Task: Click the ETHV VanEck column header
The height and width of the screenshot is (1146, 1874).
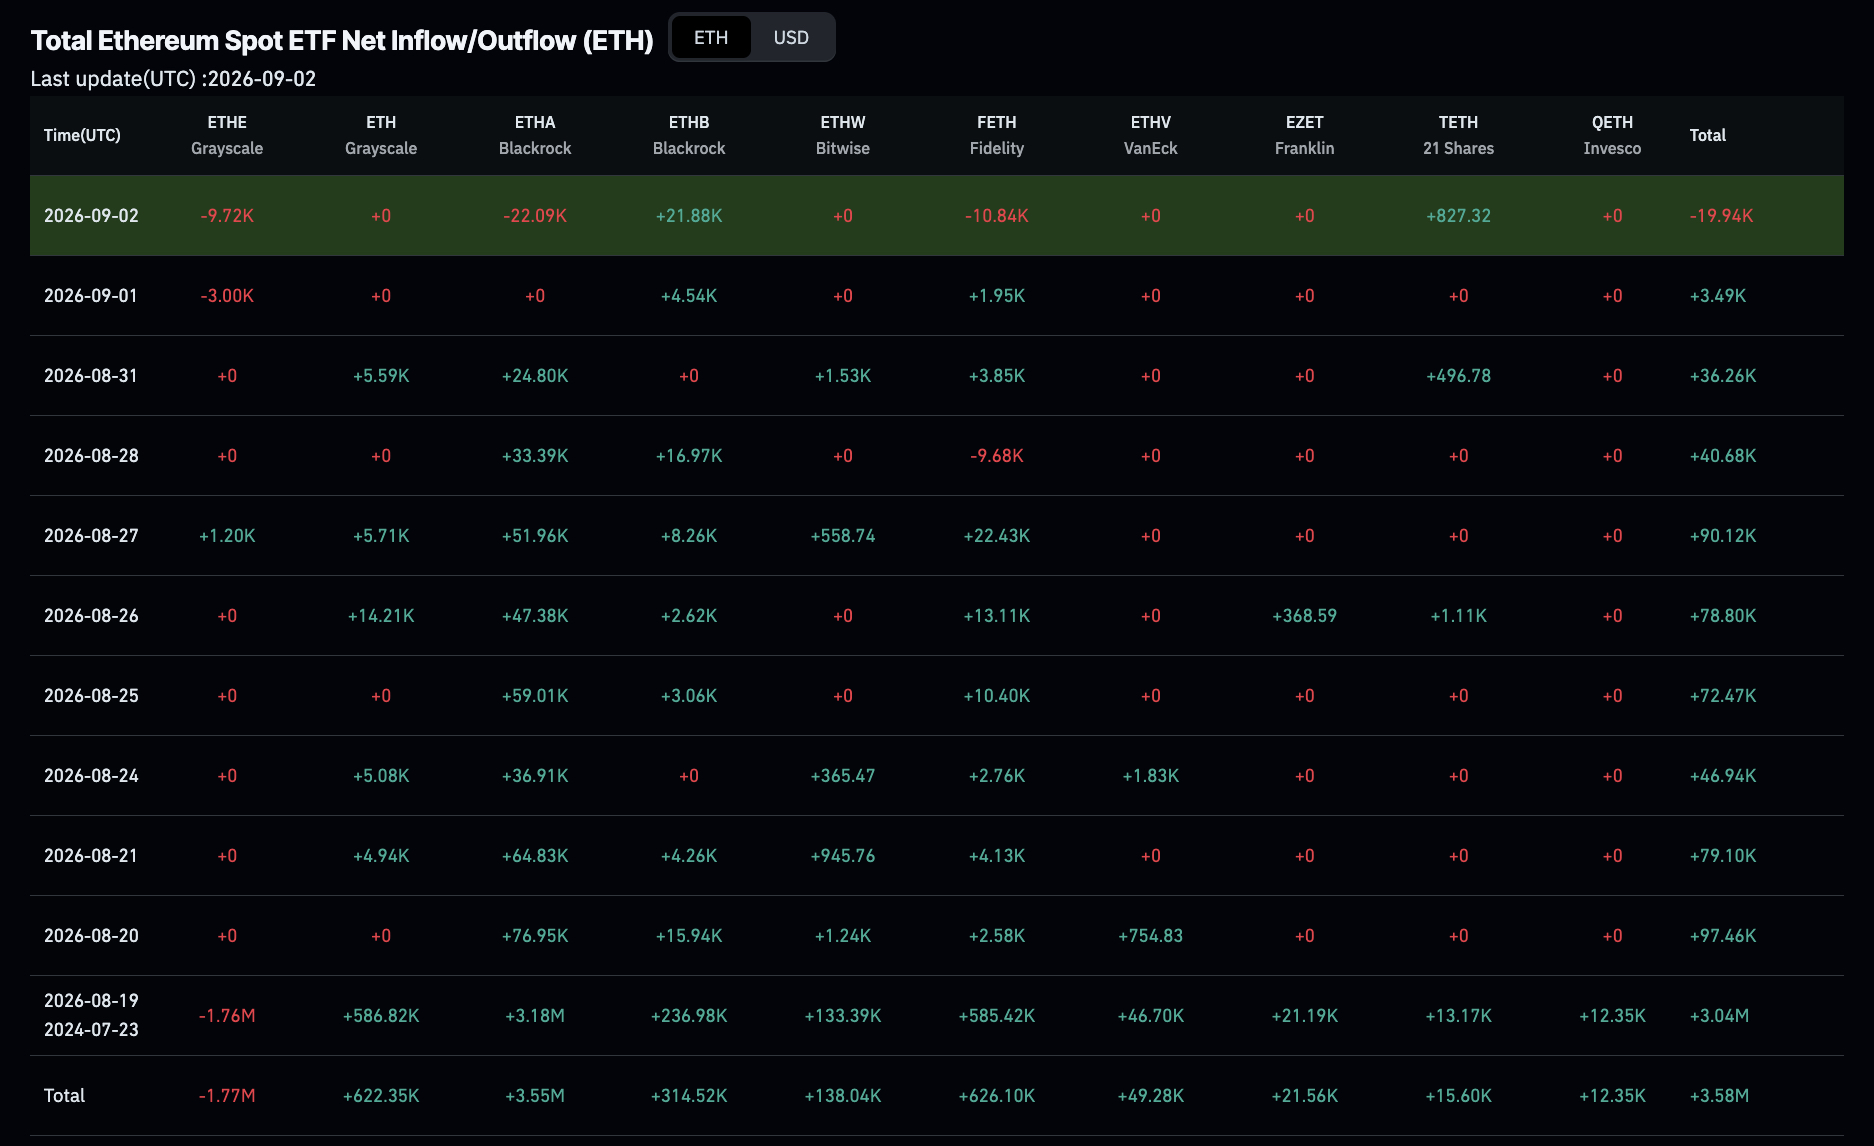Action: [1151, 135]
